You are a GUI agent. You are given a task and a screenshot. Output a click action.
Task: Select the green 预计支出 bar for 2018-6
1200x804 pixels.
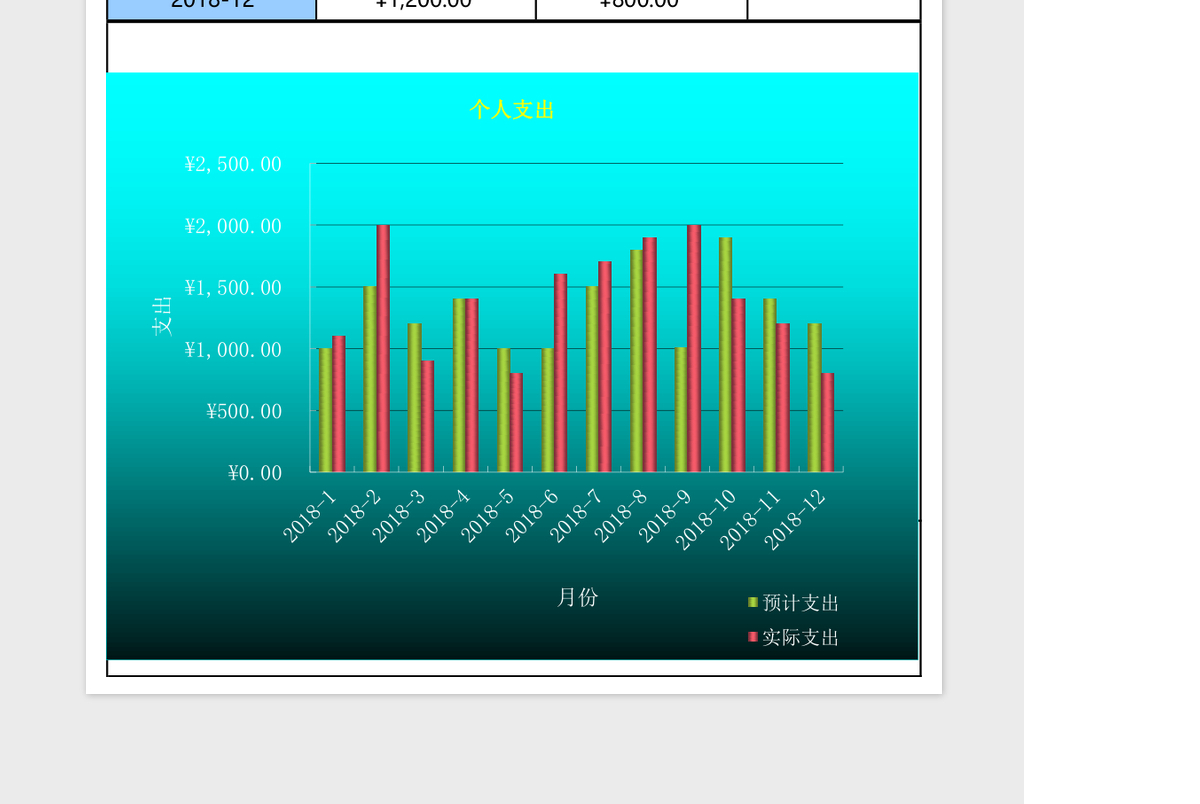pos(548,410)
